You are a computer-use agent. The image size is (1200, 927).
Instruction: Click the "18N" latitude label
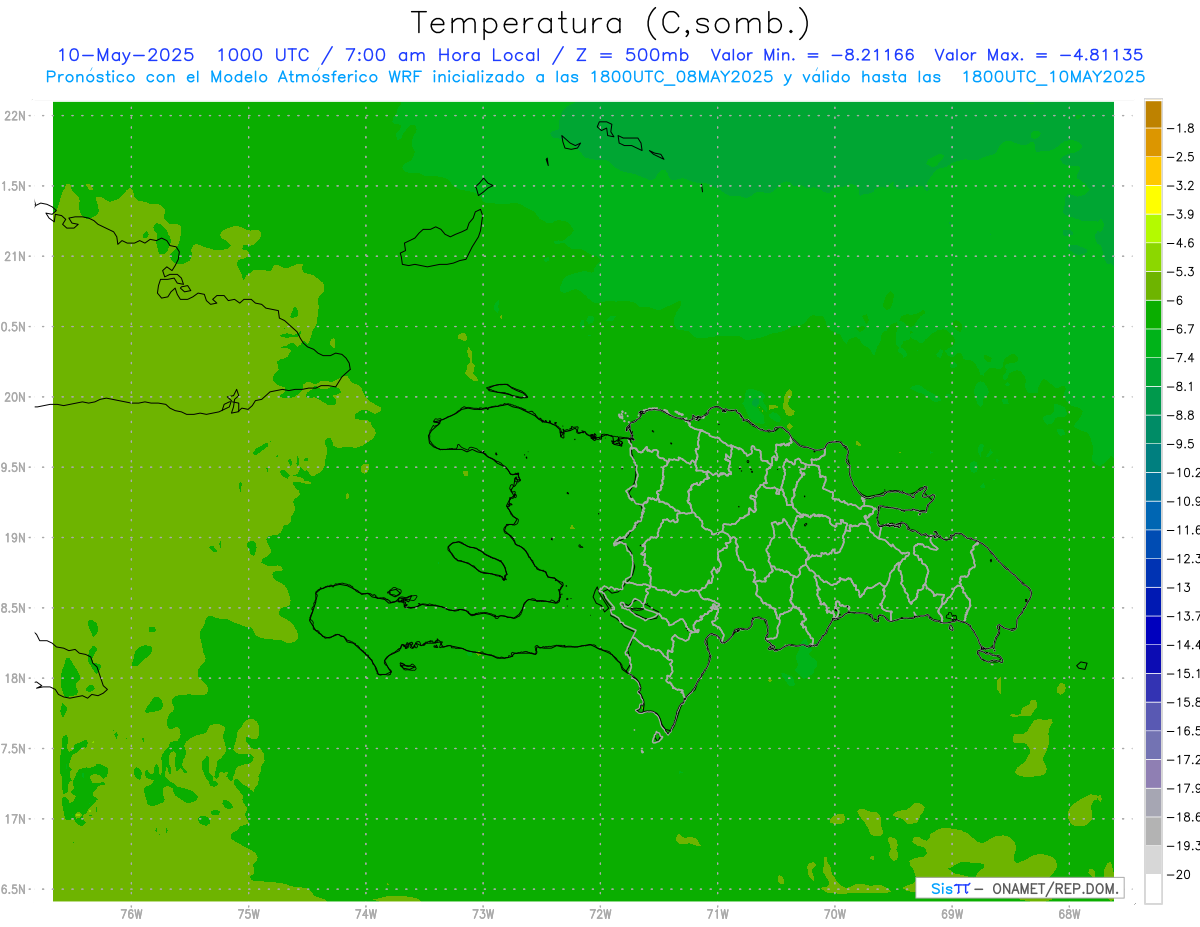pos(16,678)
